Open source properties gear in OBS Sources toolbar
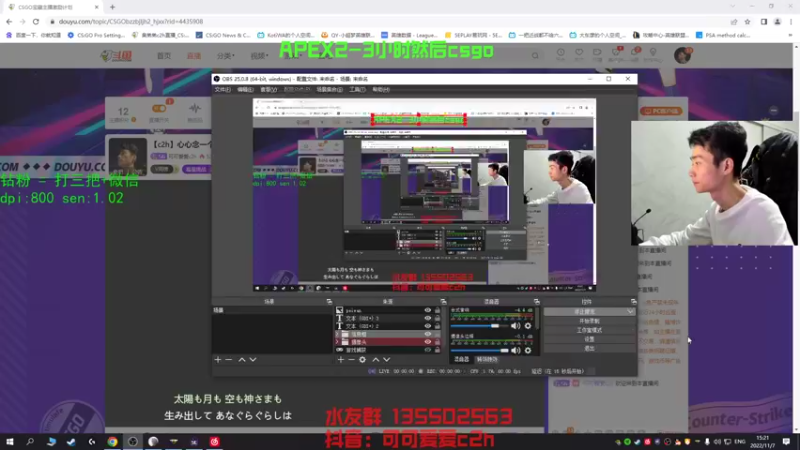800x450 pixels. (x=362, y=360)
